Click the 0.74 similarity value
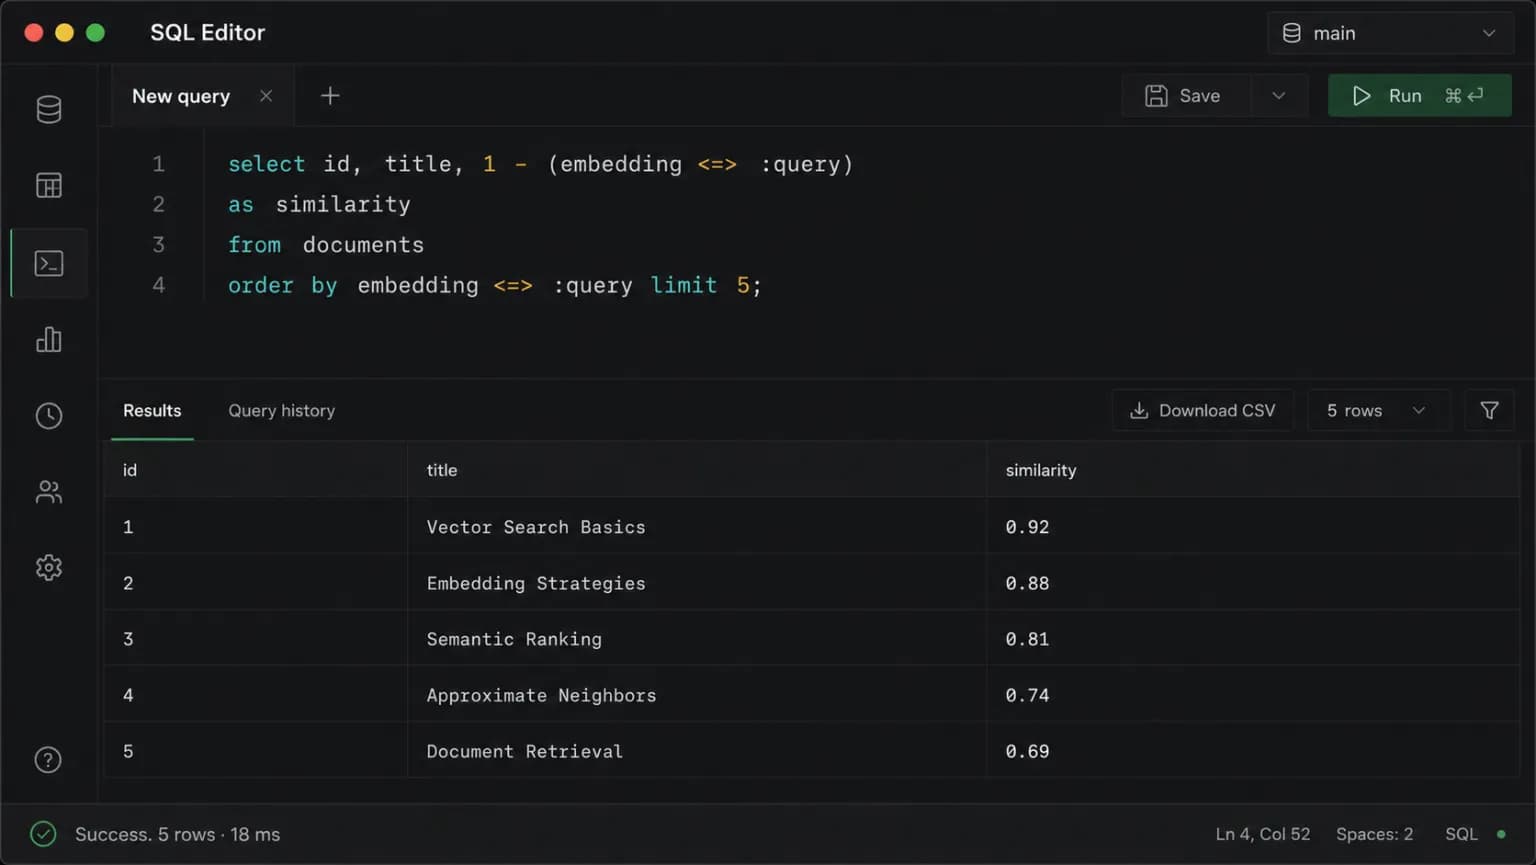1536x865 pixels. [x=1027, y=695]
